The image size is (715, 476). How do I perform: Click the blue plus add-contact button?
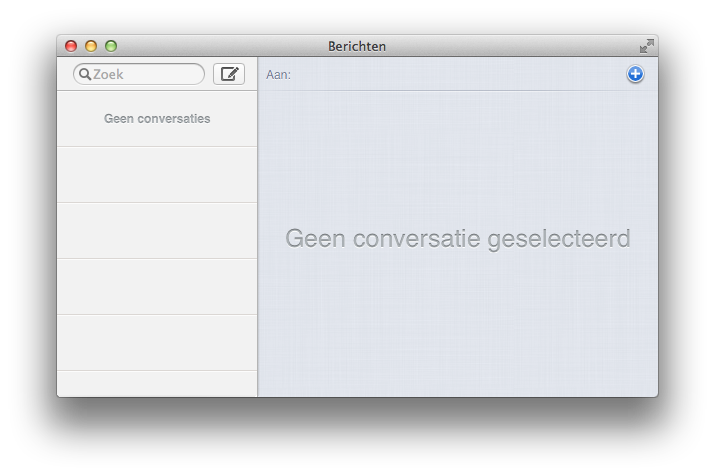coord(635,74)
